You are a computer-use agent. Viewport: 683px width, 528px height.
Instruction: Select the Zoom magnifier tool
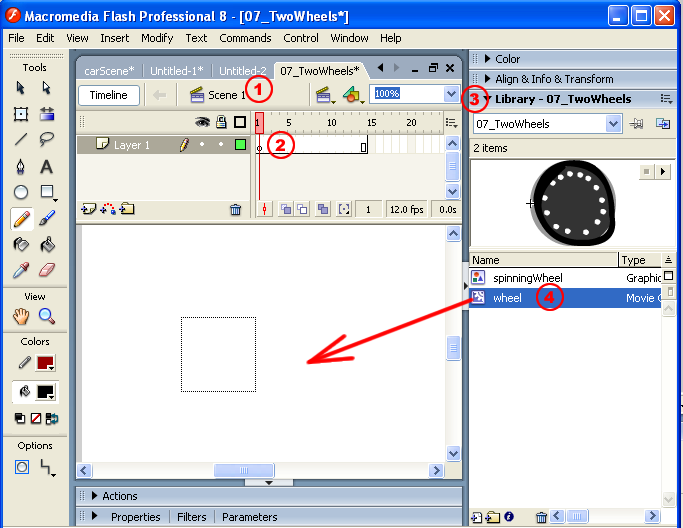[x=47, y=316]
